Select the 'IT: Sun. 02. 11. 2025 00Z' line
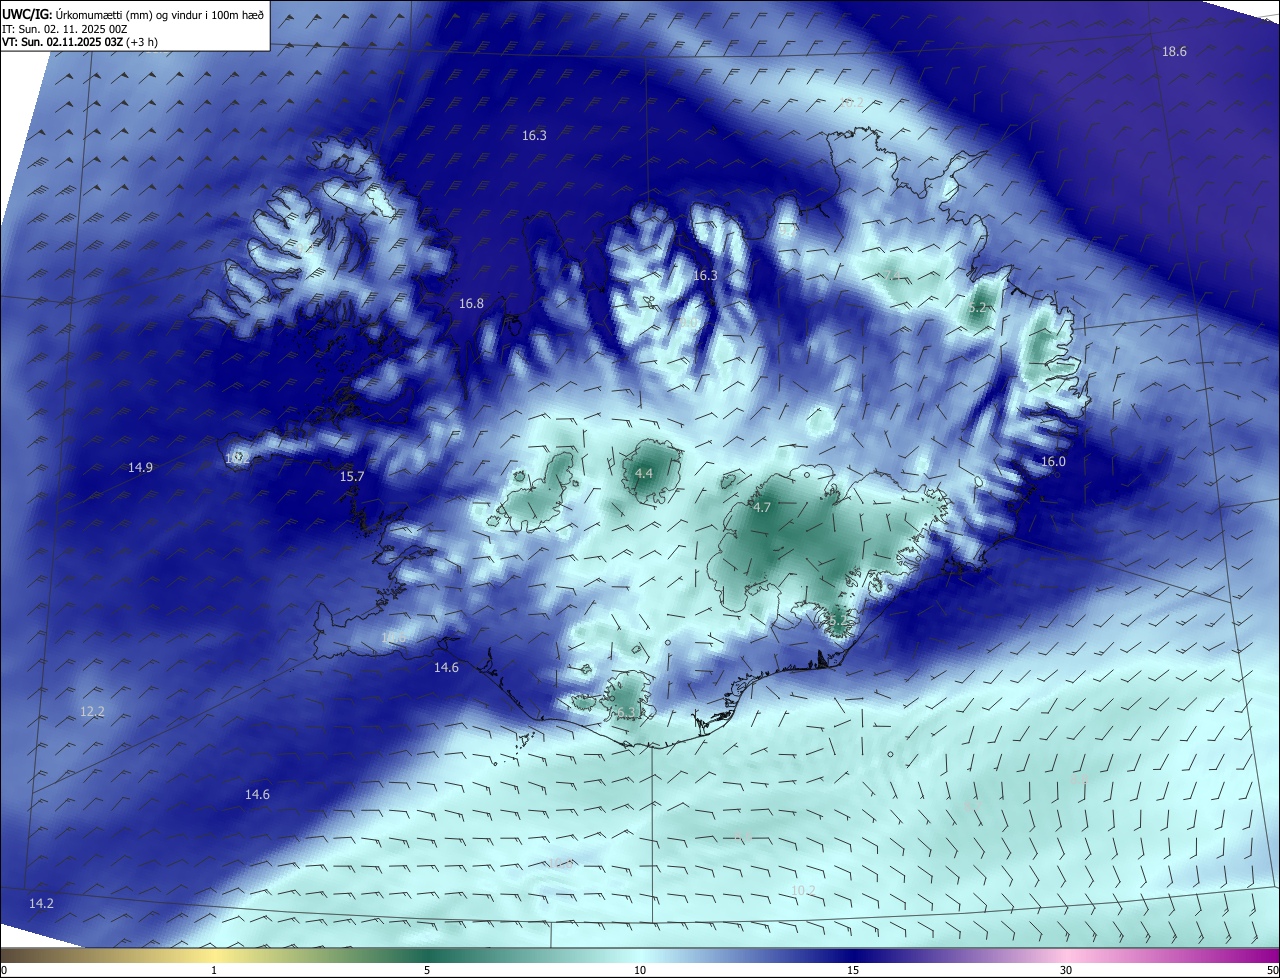Viewport: 1280px width, 978px height. (x=67, y=28)
